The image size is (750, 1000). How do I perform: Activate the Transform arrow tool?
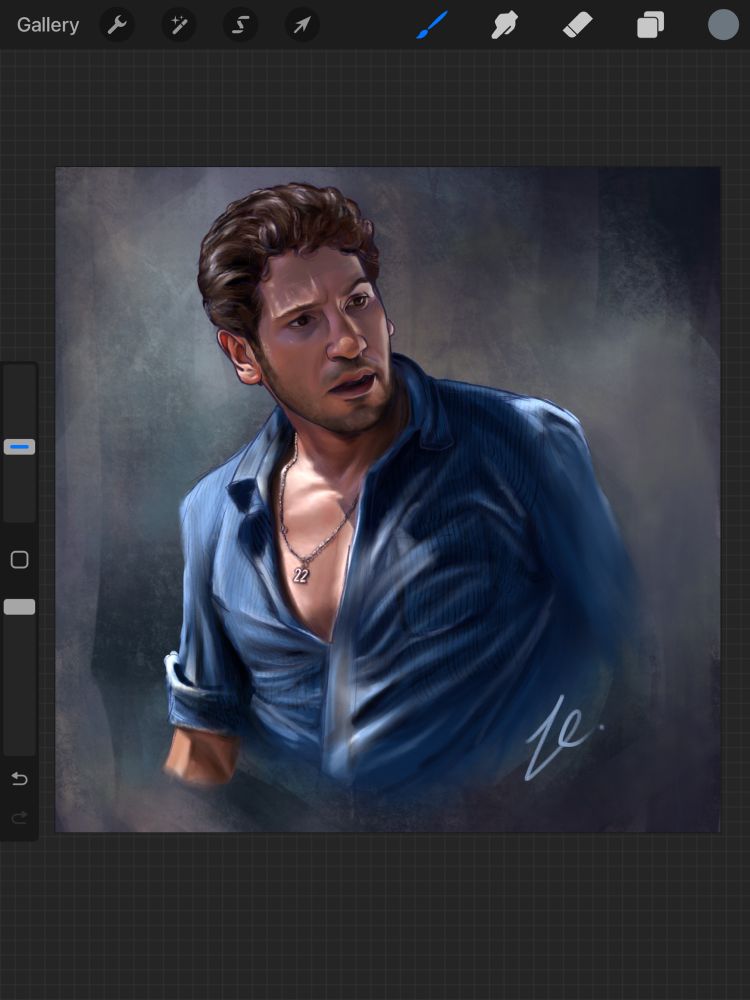point(302,25)
